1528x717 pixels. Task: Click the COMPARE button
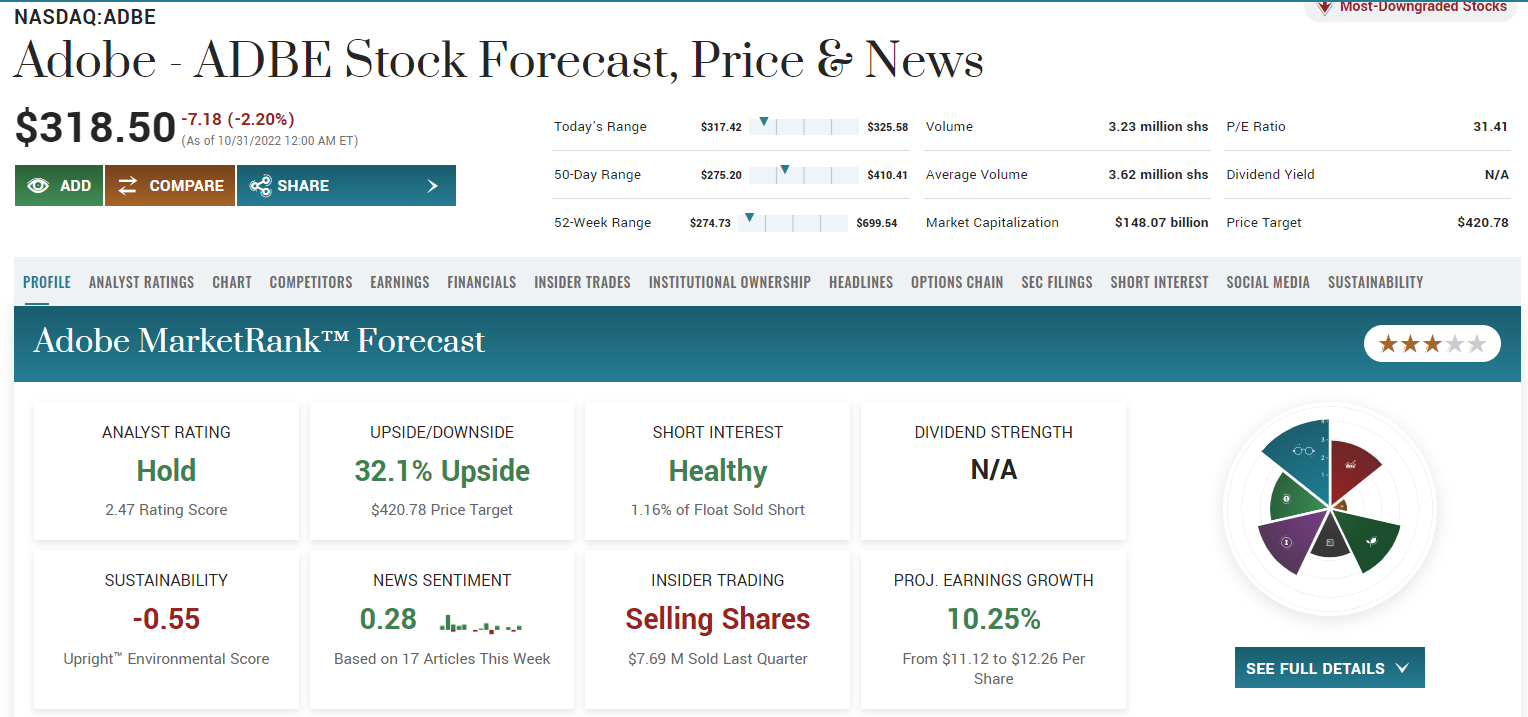170,186
